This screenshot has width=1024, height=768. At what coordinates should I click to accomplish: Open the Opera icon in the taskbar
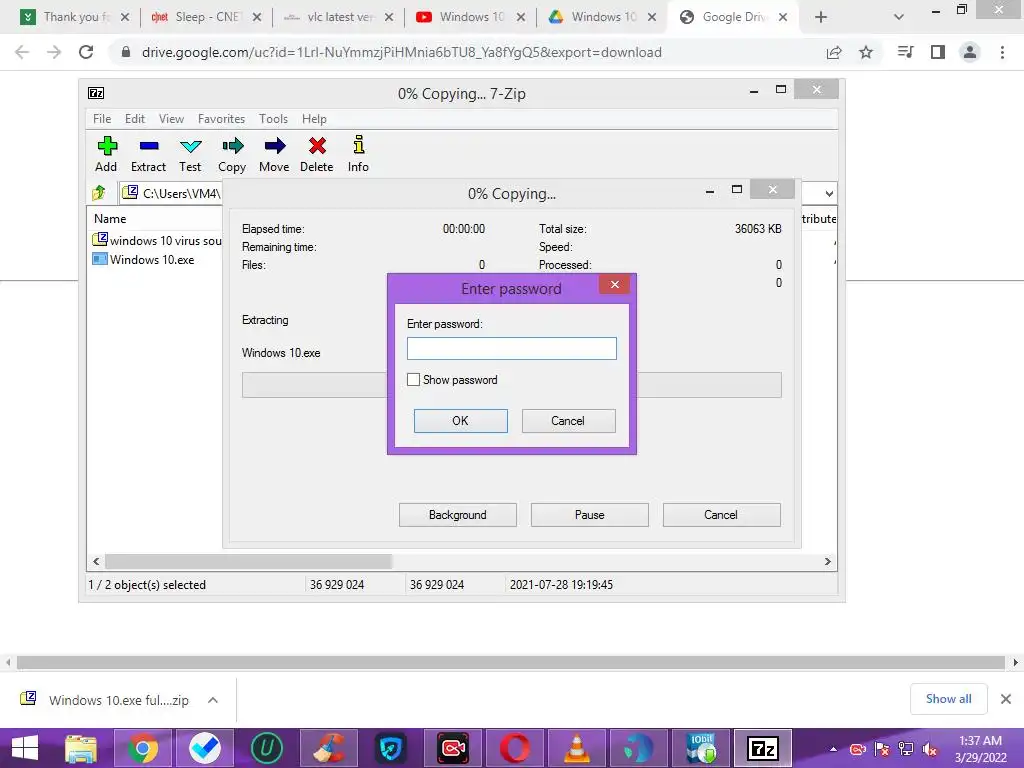click(x=515, y=748)
